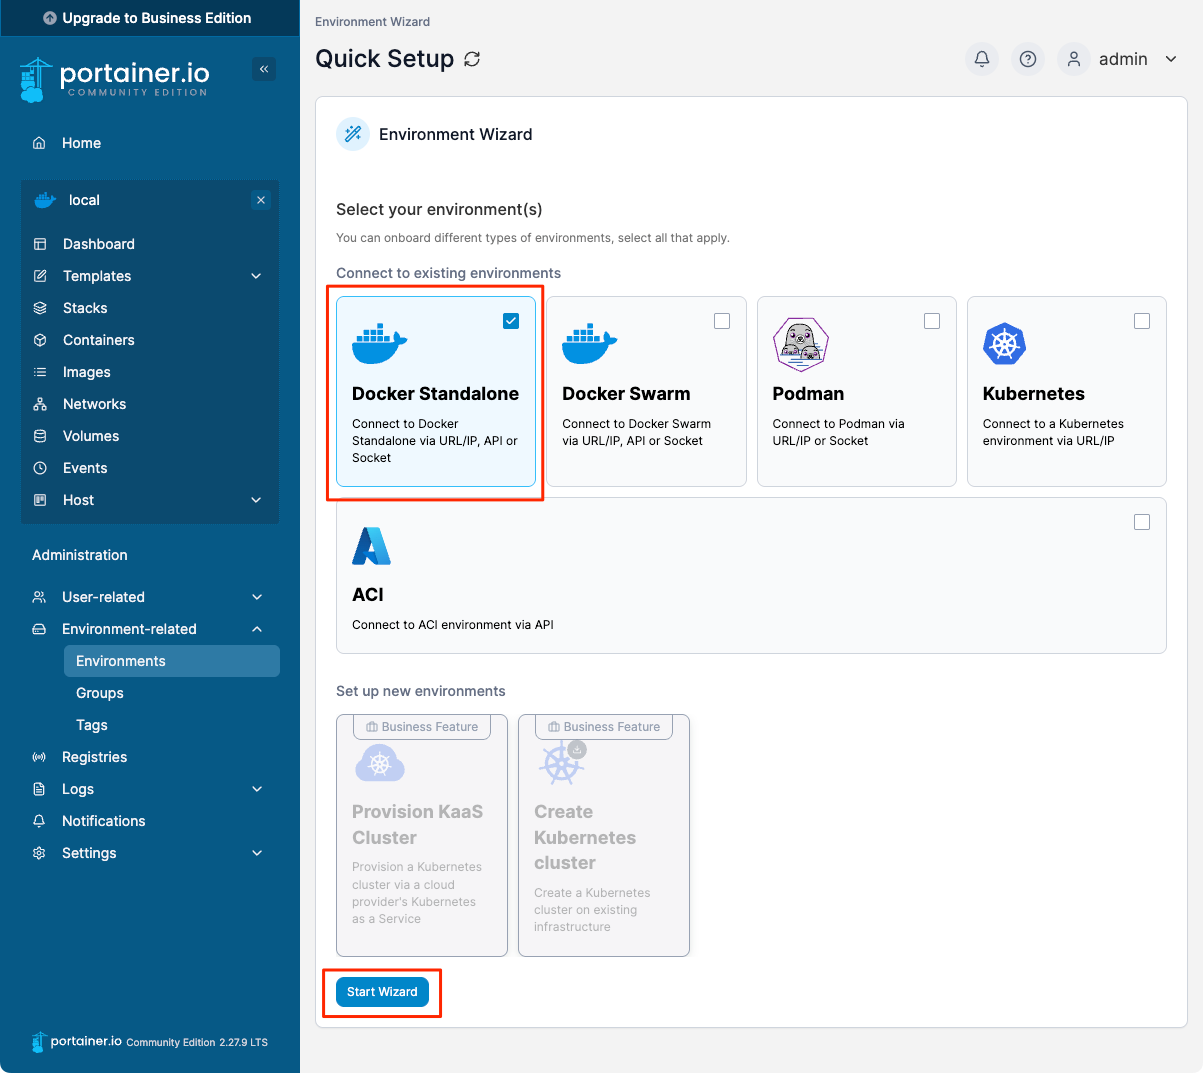Open the Containers page label
Viewport: 1203px width, 1073px height.
coord(99,340)
